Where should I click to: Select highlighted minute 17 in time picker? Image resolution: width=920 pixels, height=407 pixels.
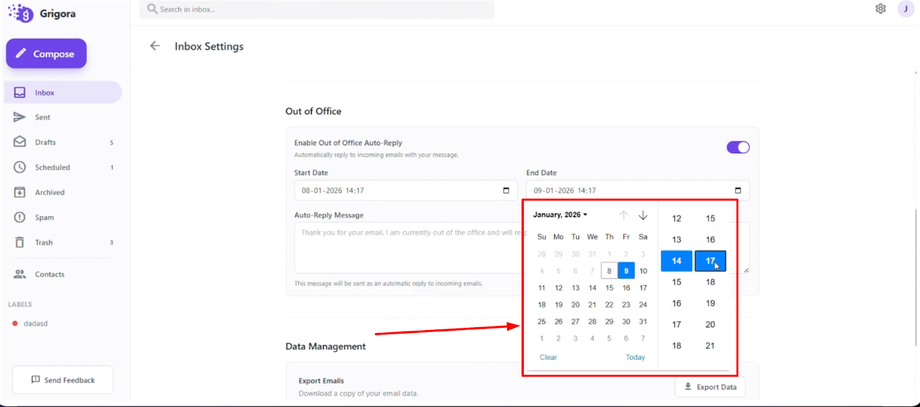coord(711,261)
